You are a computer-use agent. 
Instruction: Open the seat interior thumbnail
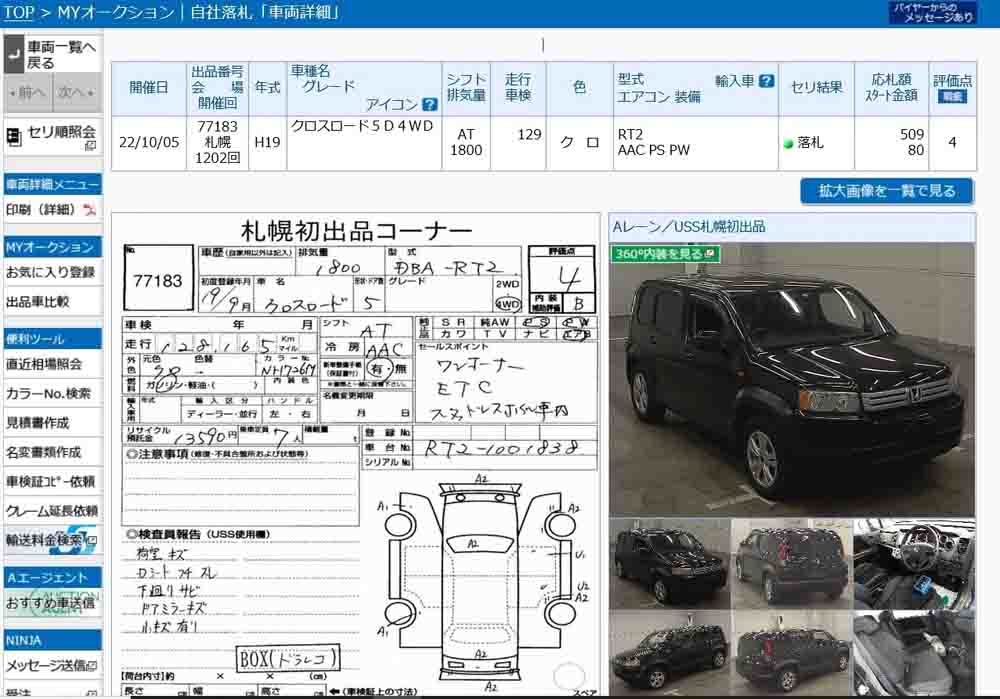coord(915,652)
